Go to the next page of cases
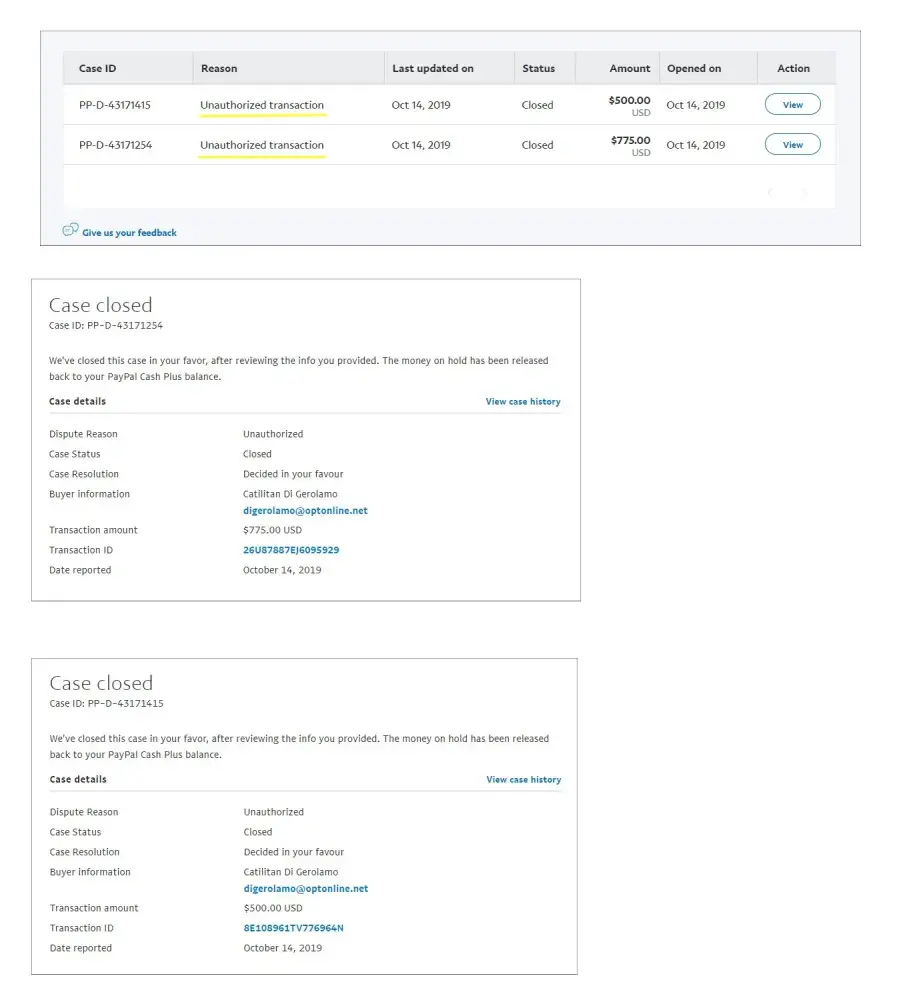 tap(803, 192)
